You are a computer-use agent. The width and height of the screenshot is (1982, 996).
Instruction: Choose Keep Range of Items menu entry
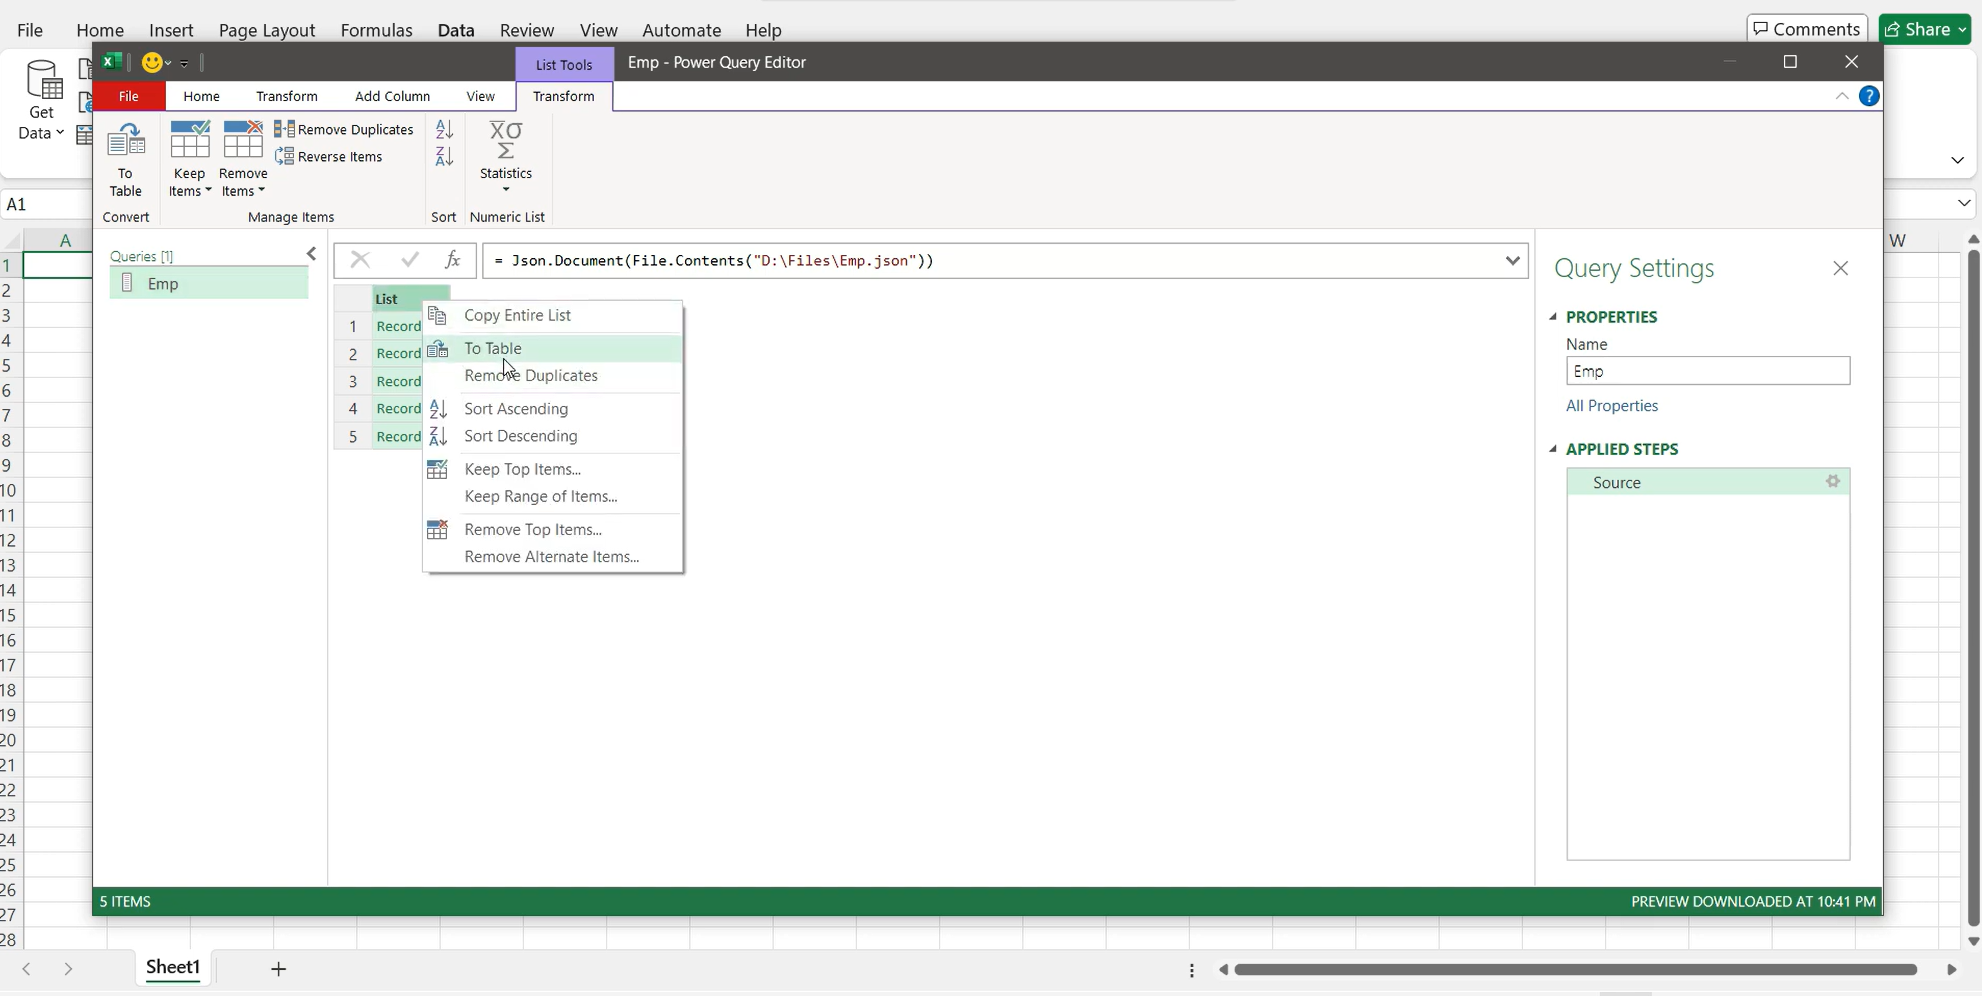[553, 496]
